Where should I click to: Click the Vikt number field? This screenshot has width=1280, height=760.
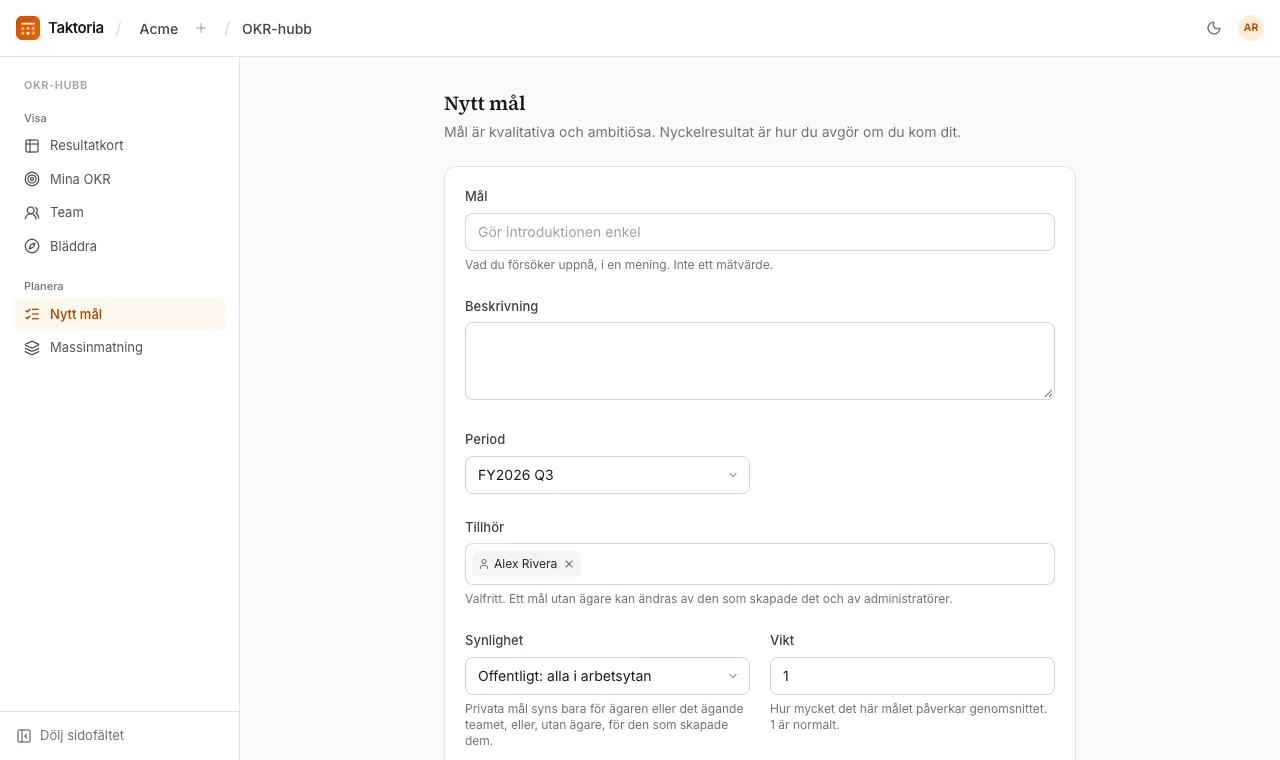(912, 676)
